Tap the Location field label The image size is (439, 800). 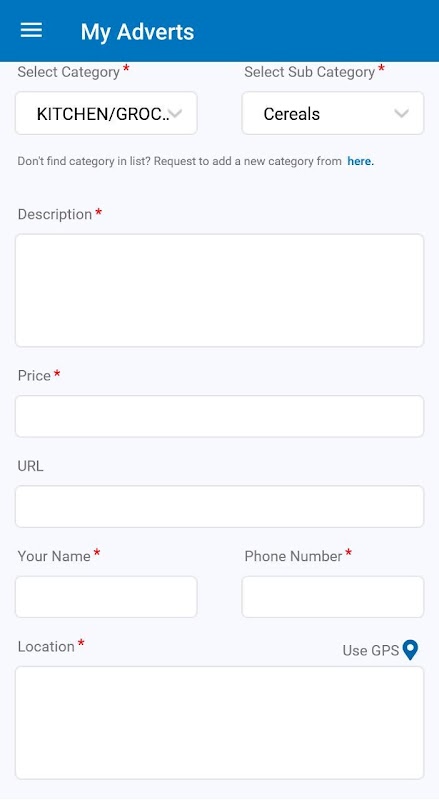click(x=46, y=646)
